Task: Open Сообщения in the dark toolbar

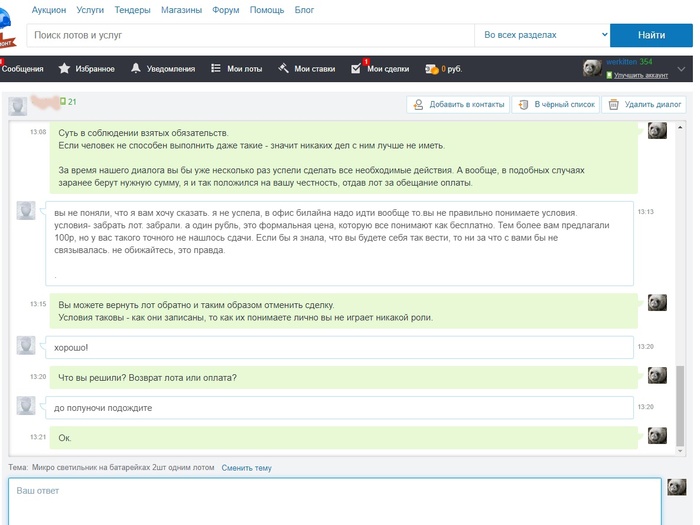Action: pos(22,69)
